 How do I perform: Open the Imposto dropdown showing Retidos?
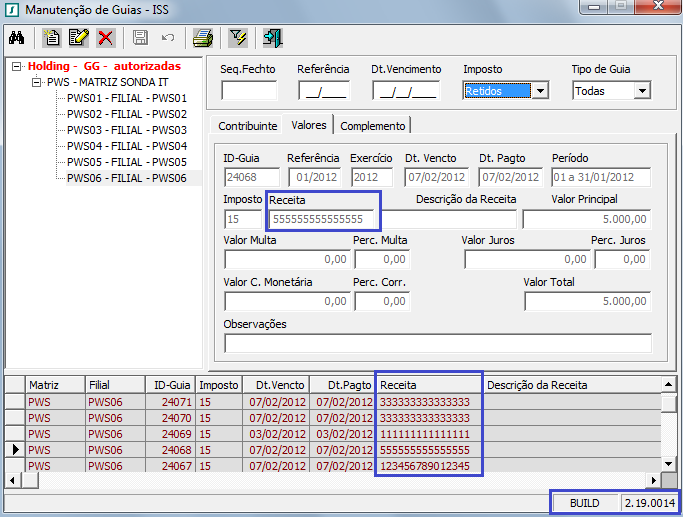pyautogui.click(x=540, y=91)
